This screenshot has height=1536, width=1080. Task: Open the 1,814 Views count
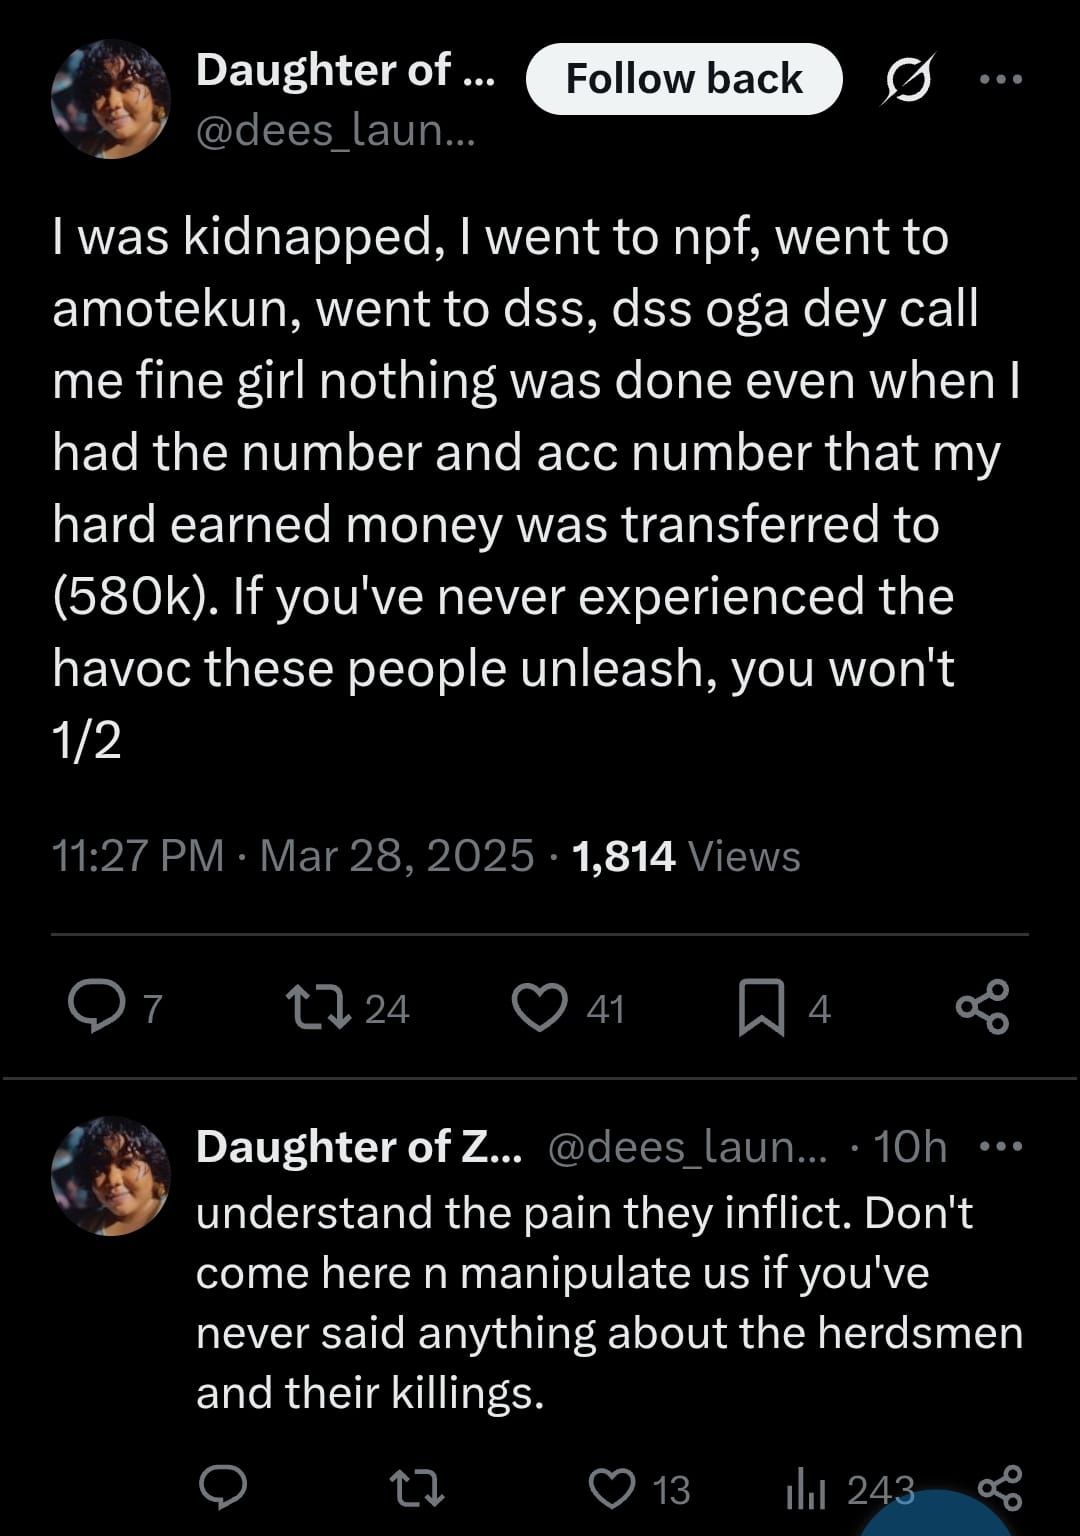[686, 856]
